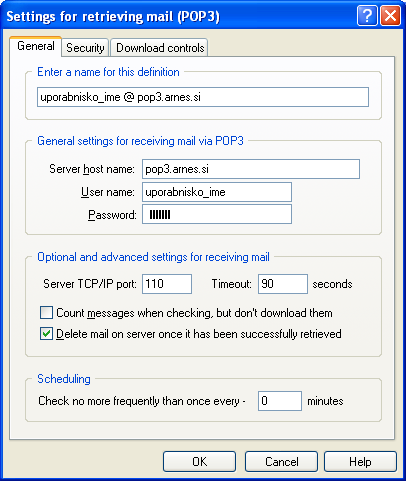Viewport: 406px width, 481px height.
Task: Click the question mark help icon in title bar
Action: click(367, 15)
